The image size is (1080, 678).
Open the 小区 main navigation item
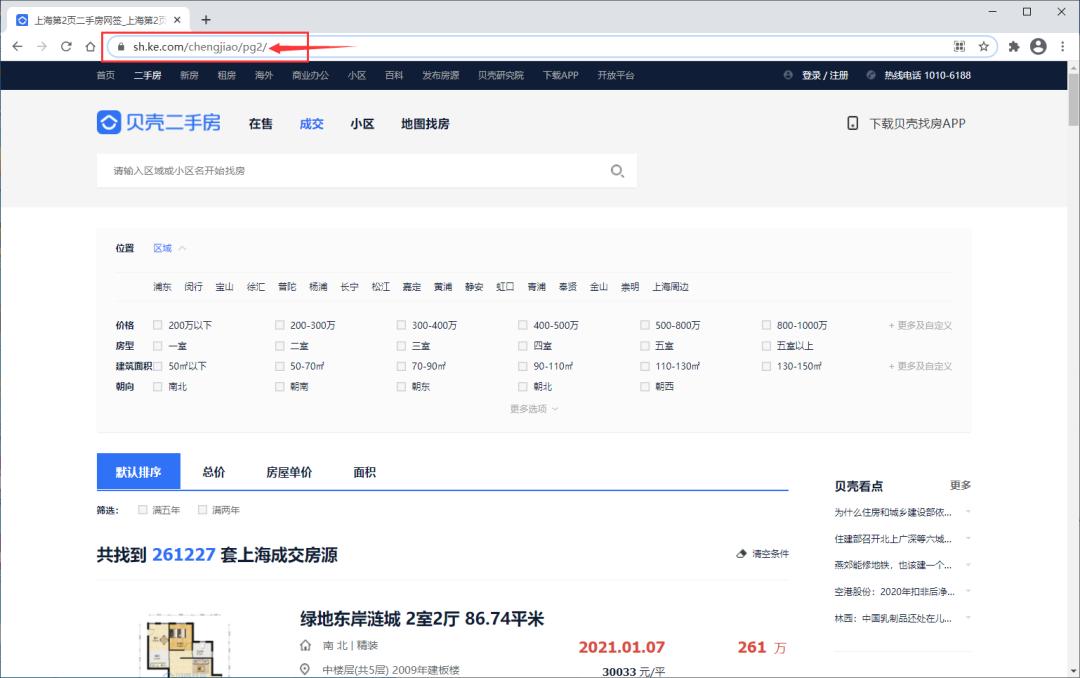point(362,124)
